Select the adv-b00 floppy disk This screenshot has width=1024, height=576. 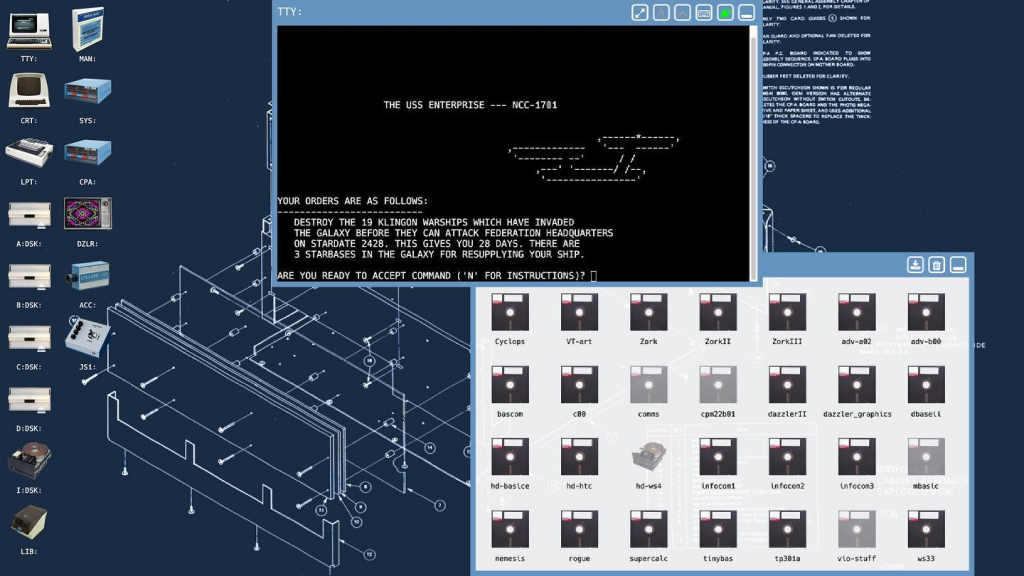926,312
